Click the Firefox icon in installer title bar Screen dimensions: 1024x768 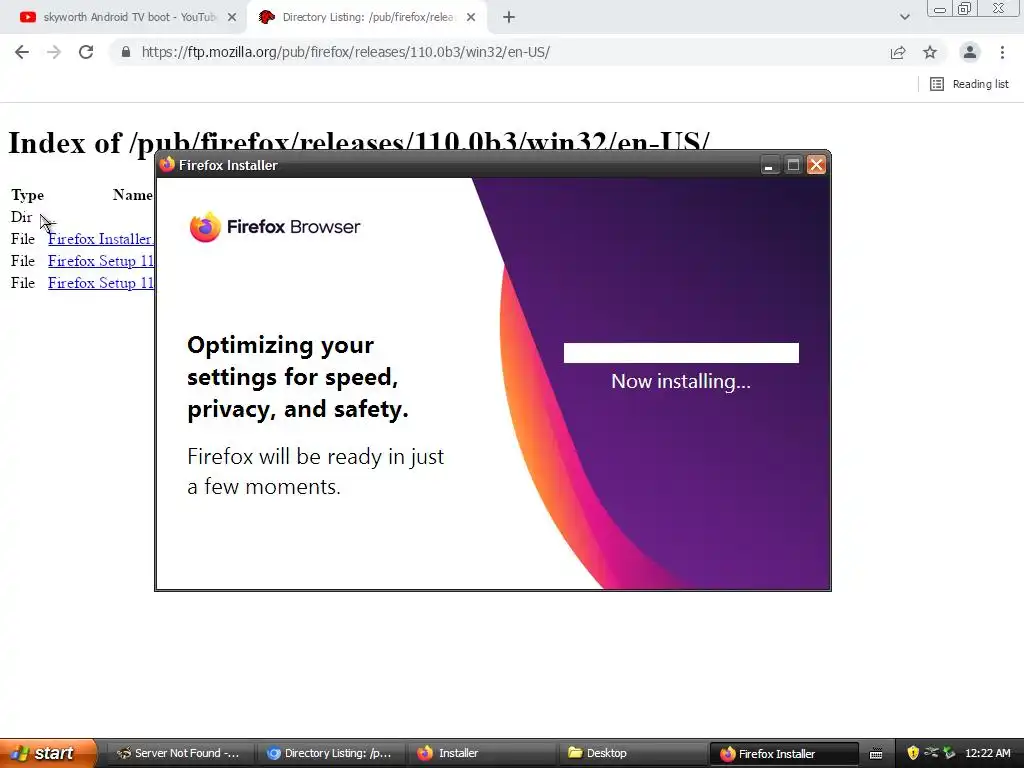pyautogui.click(x=167, y=165)
